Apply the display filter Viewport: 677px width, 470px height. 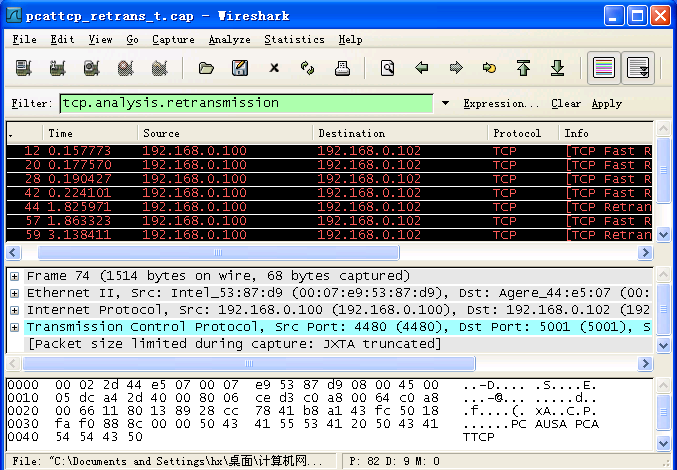607,104
